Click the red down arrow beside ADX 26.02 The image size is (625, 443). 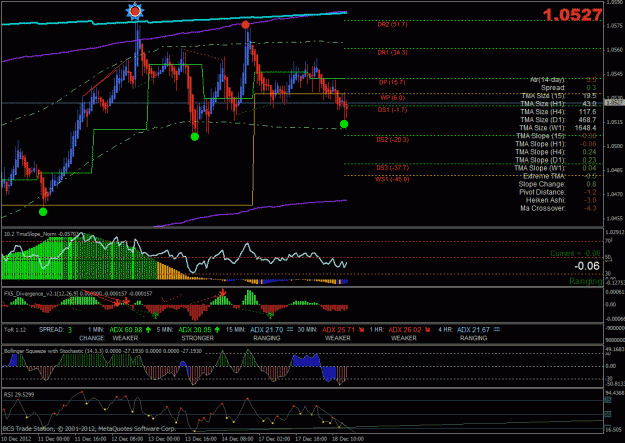click(427, 330)
